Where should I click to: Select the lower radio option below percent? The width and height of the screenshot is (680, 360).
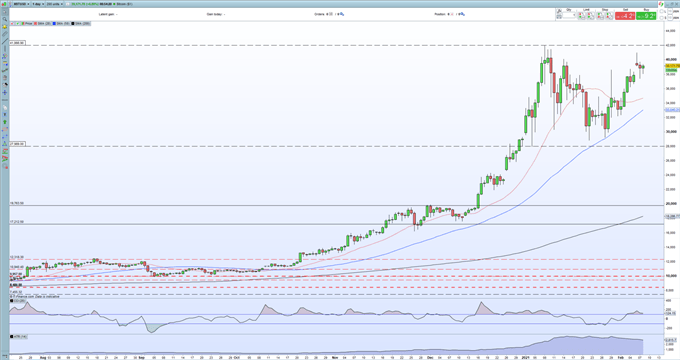click(662, 18)
